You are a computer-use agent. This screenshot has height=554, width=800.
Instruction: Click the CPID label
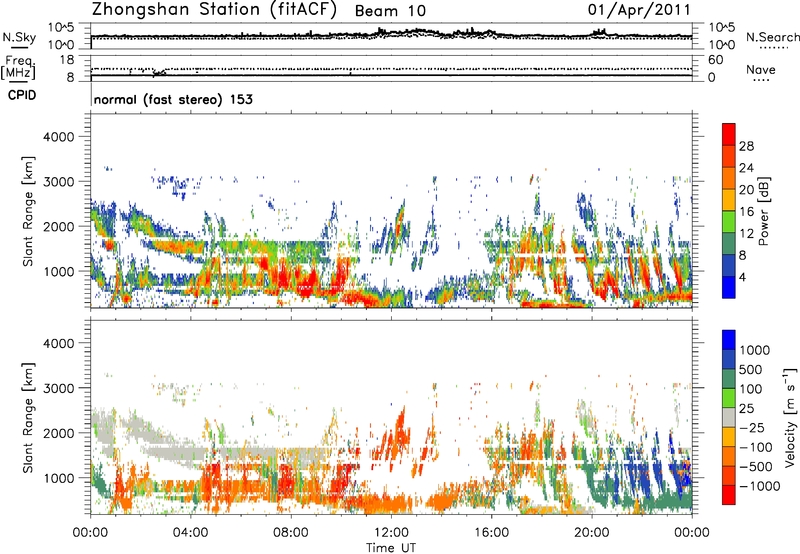(x=22, y=95)
